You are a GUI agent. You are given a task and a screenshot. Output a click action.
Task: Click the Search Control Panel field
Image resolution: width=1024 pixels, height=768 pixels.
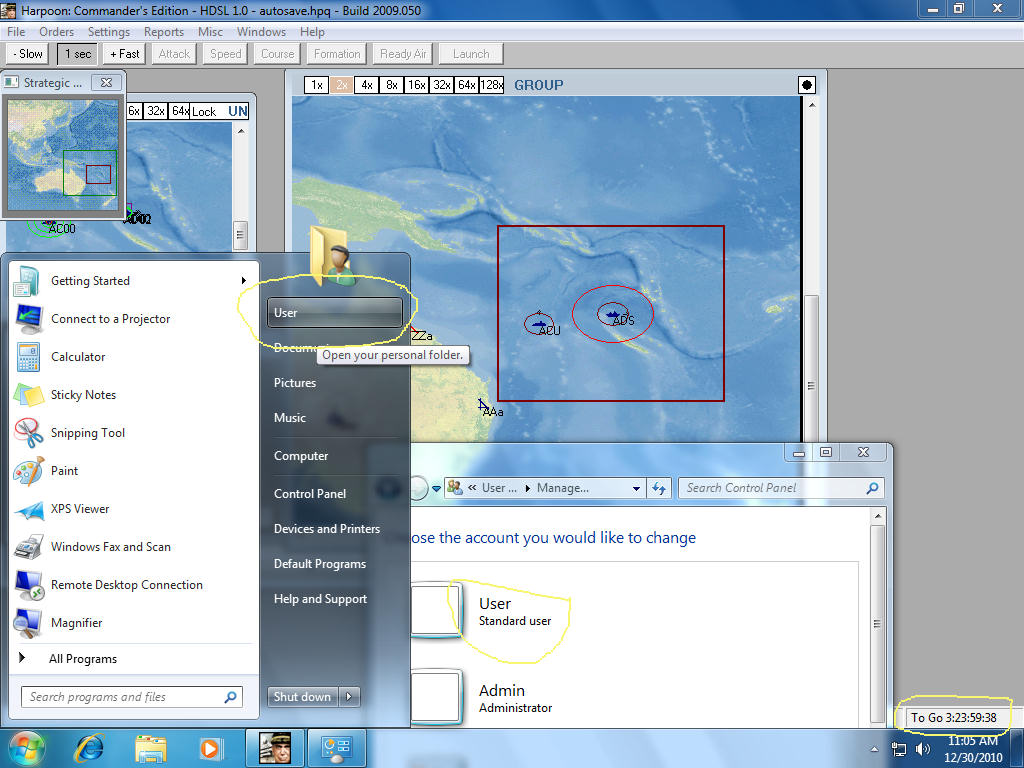click(x=781, y=488)
